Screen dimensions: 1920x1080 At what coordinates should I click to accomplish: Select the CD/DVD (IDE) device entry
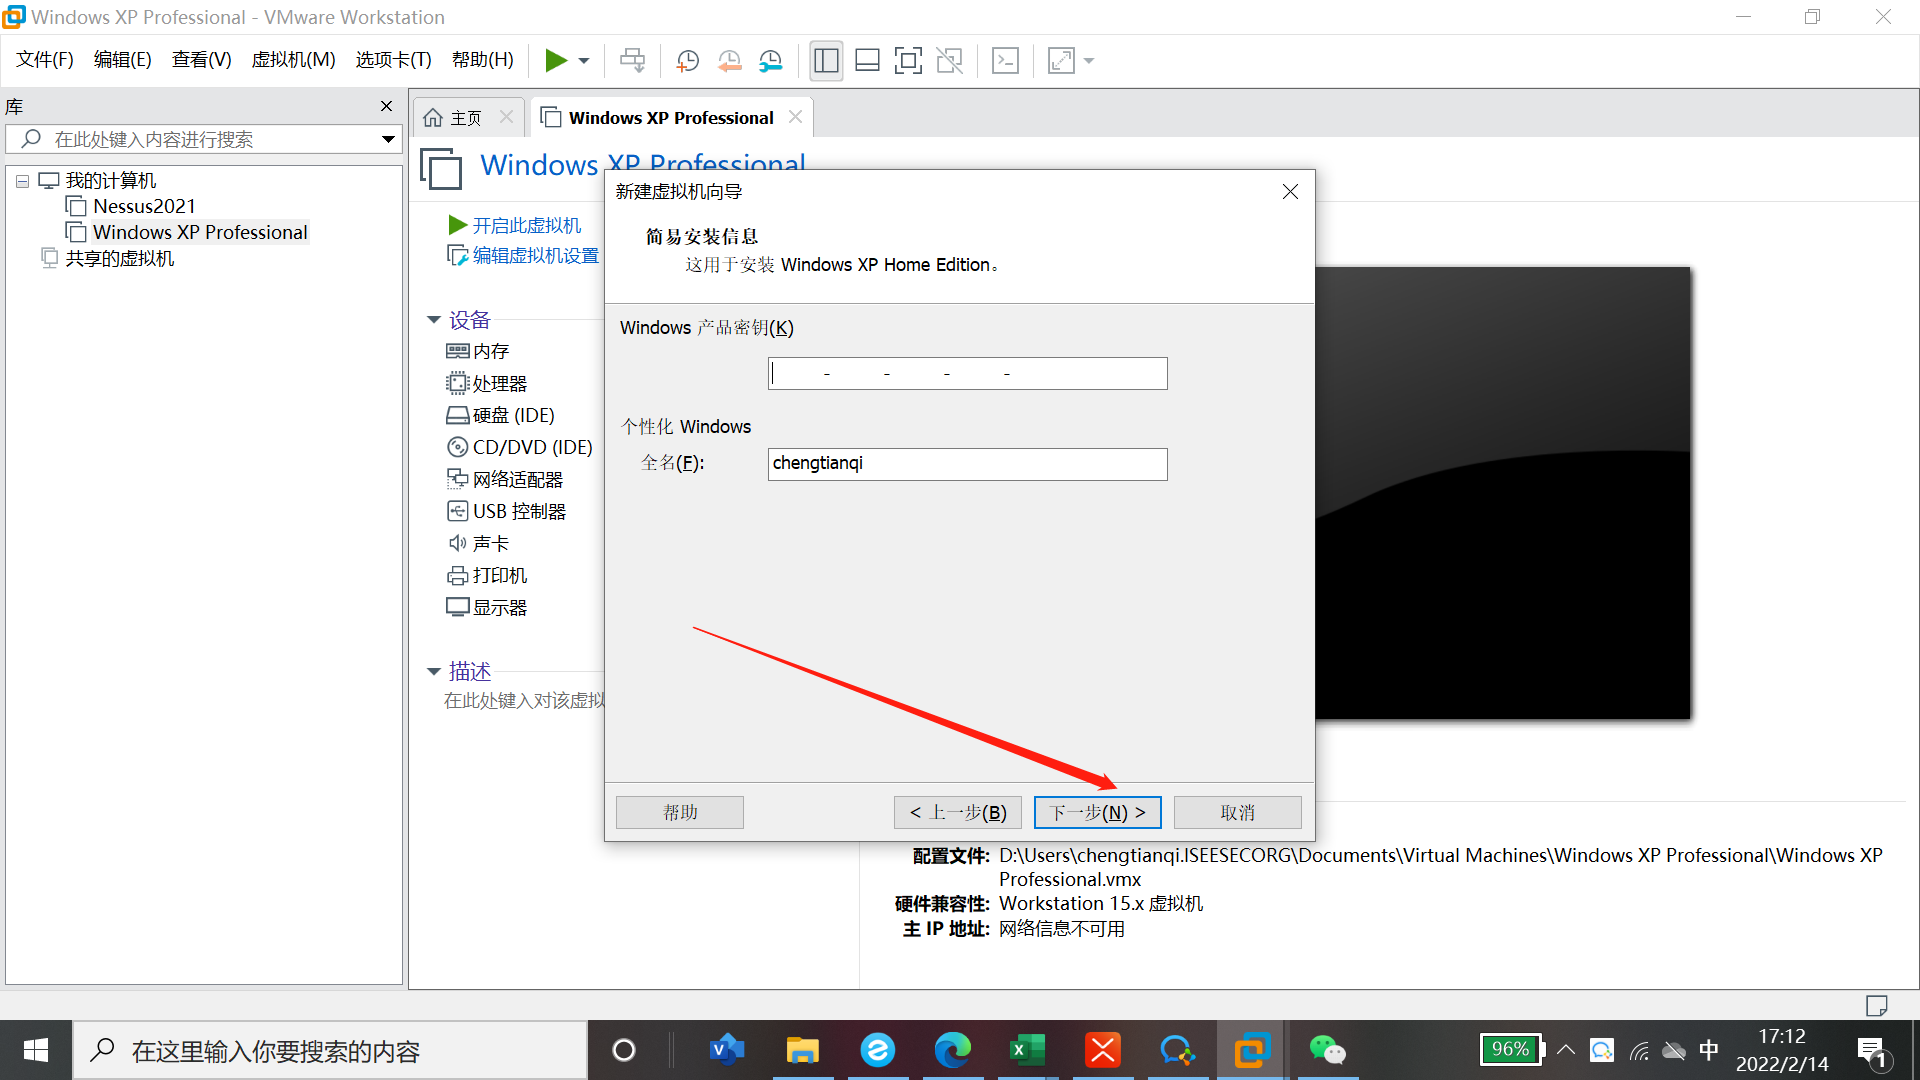[x=519, y=447]
